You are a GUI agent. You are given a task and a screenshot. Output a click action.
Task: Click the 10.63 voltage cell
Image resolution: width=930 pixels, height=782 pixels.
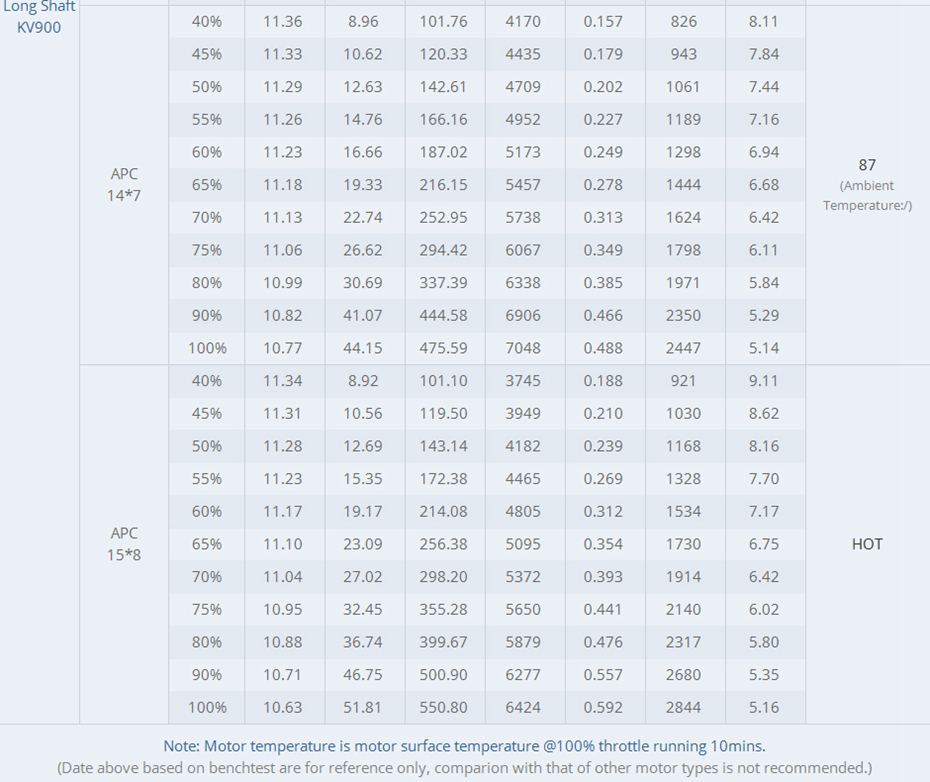[x=283, y=707]
